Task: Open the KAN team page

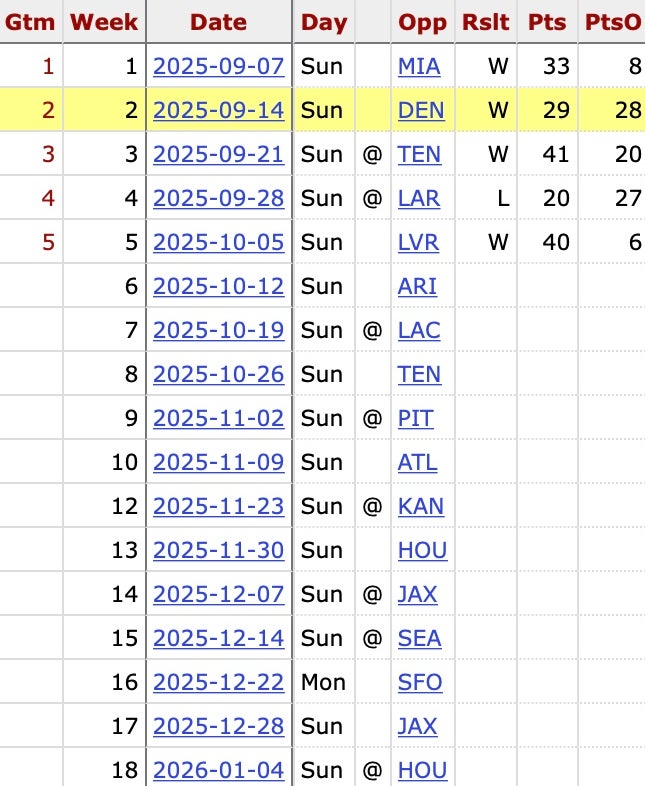Action: coord(420,506)
